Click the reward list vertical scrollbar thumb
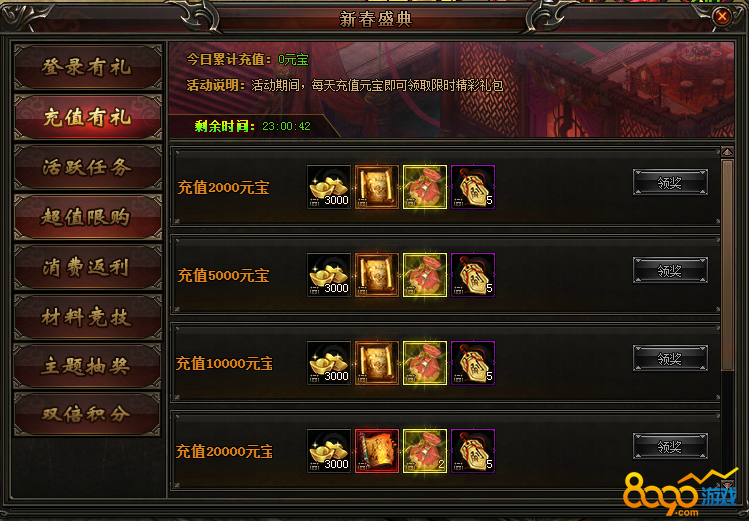 [x=727, y=265]
